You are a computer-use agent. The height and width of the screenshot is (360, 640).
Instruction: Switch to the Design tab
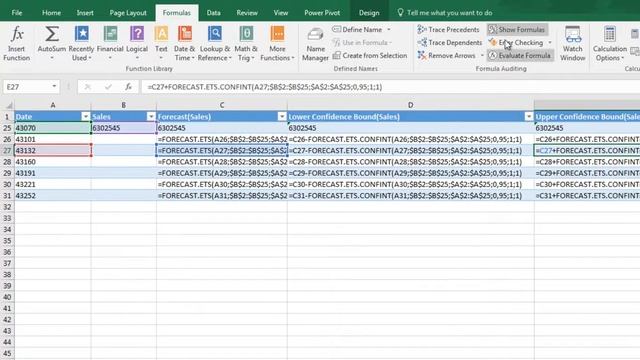coord(369,13)
